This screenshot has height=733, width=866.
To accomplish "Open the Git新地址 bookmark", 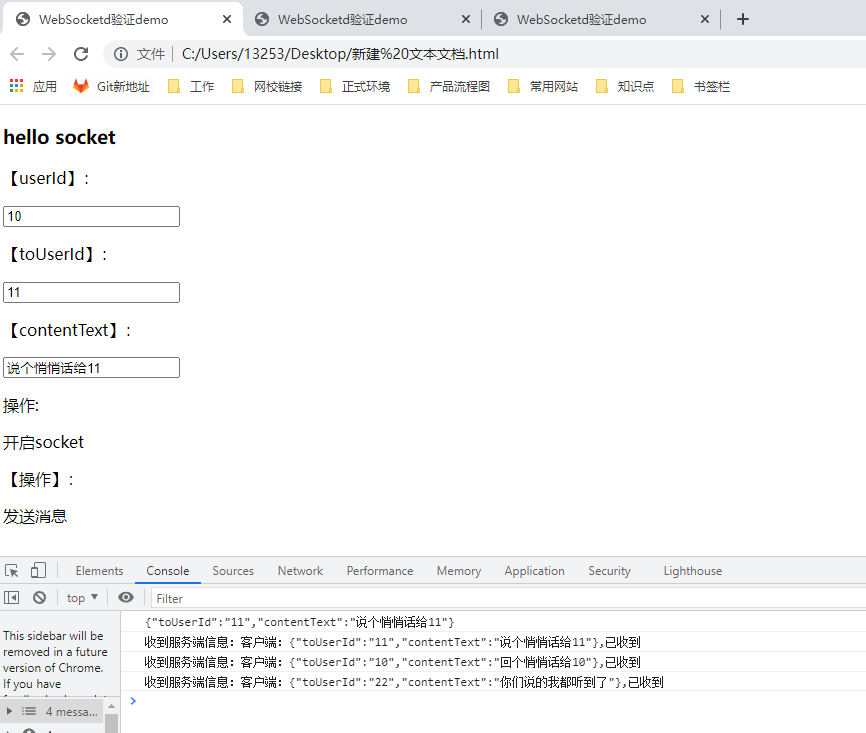I will tap(111, 86).
